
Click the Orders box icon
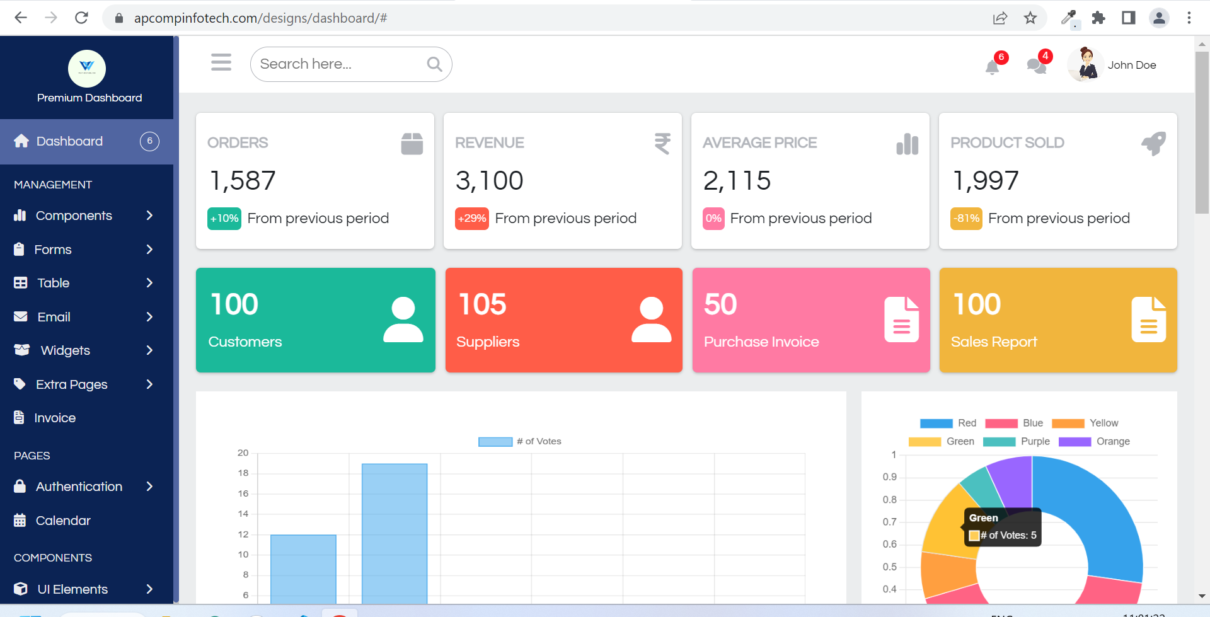pyautogui.click(x=412, y=144)
